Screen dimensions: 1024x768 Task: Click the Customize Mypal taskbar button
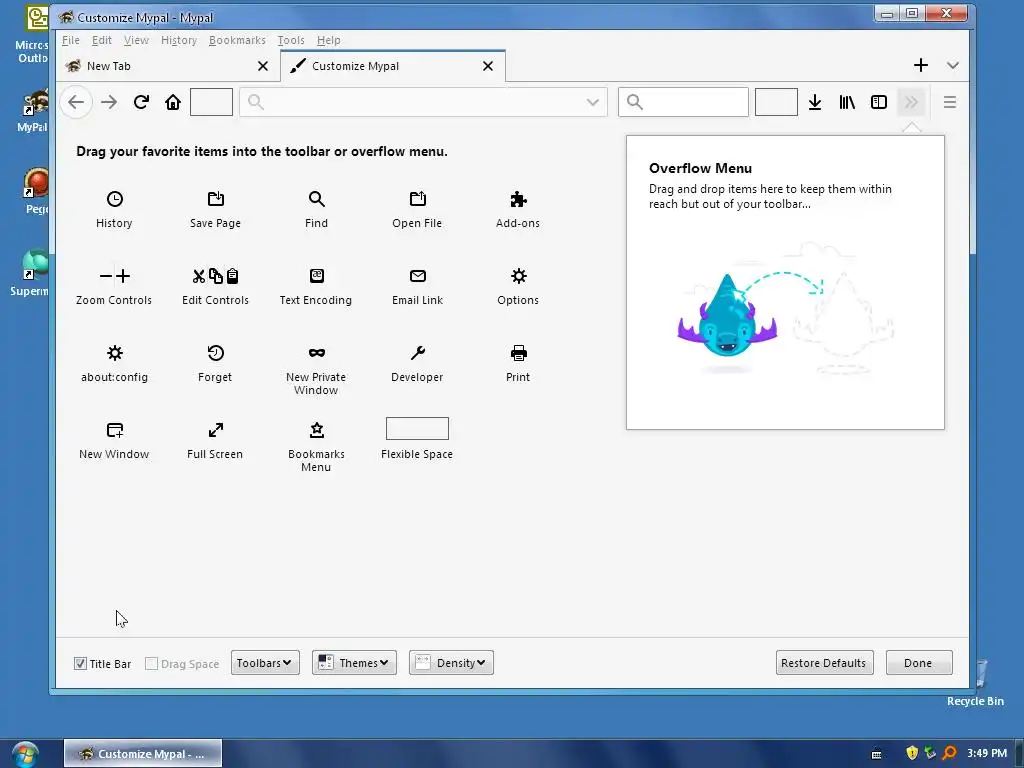click(143, 754)
